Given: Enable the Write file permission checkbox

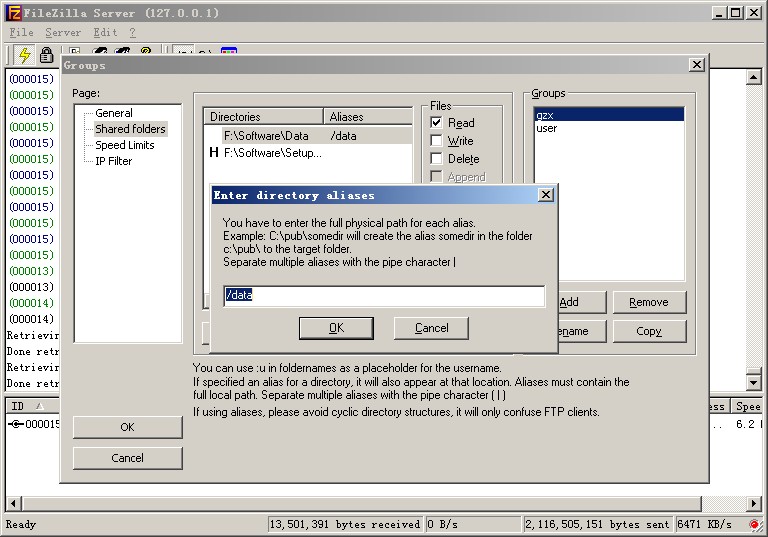Looking at the screenshot, I should click(x=436, y=141).
